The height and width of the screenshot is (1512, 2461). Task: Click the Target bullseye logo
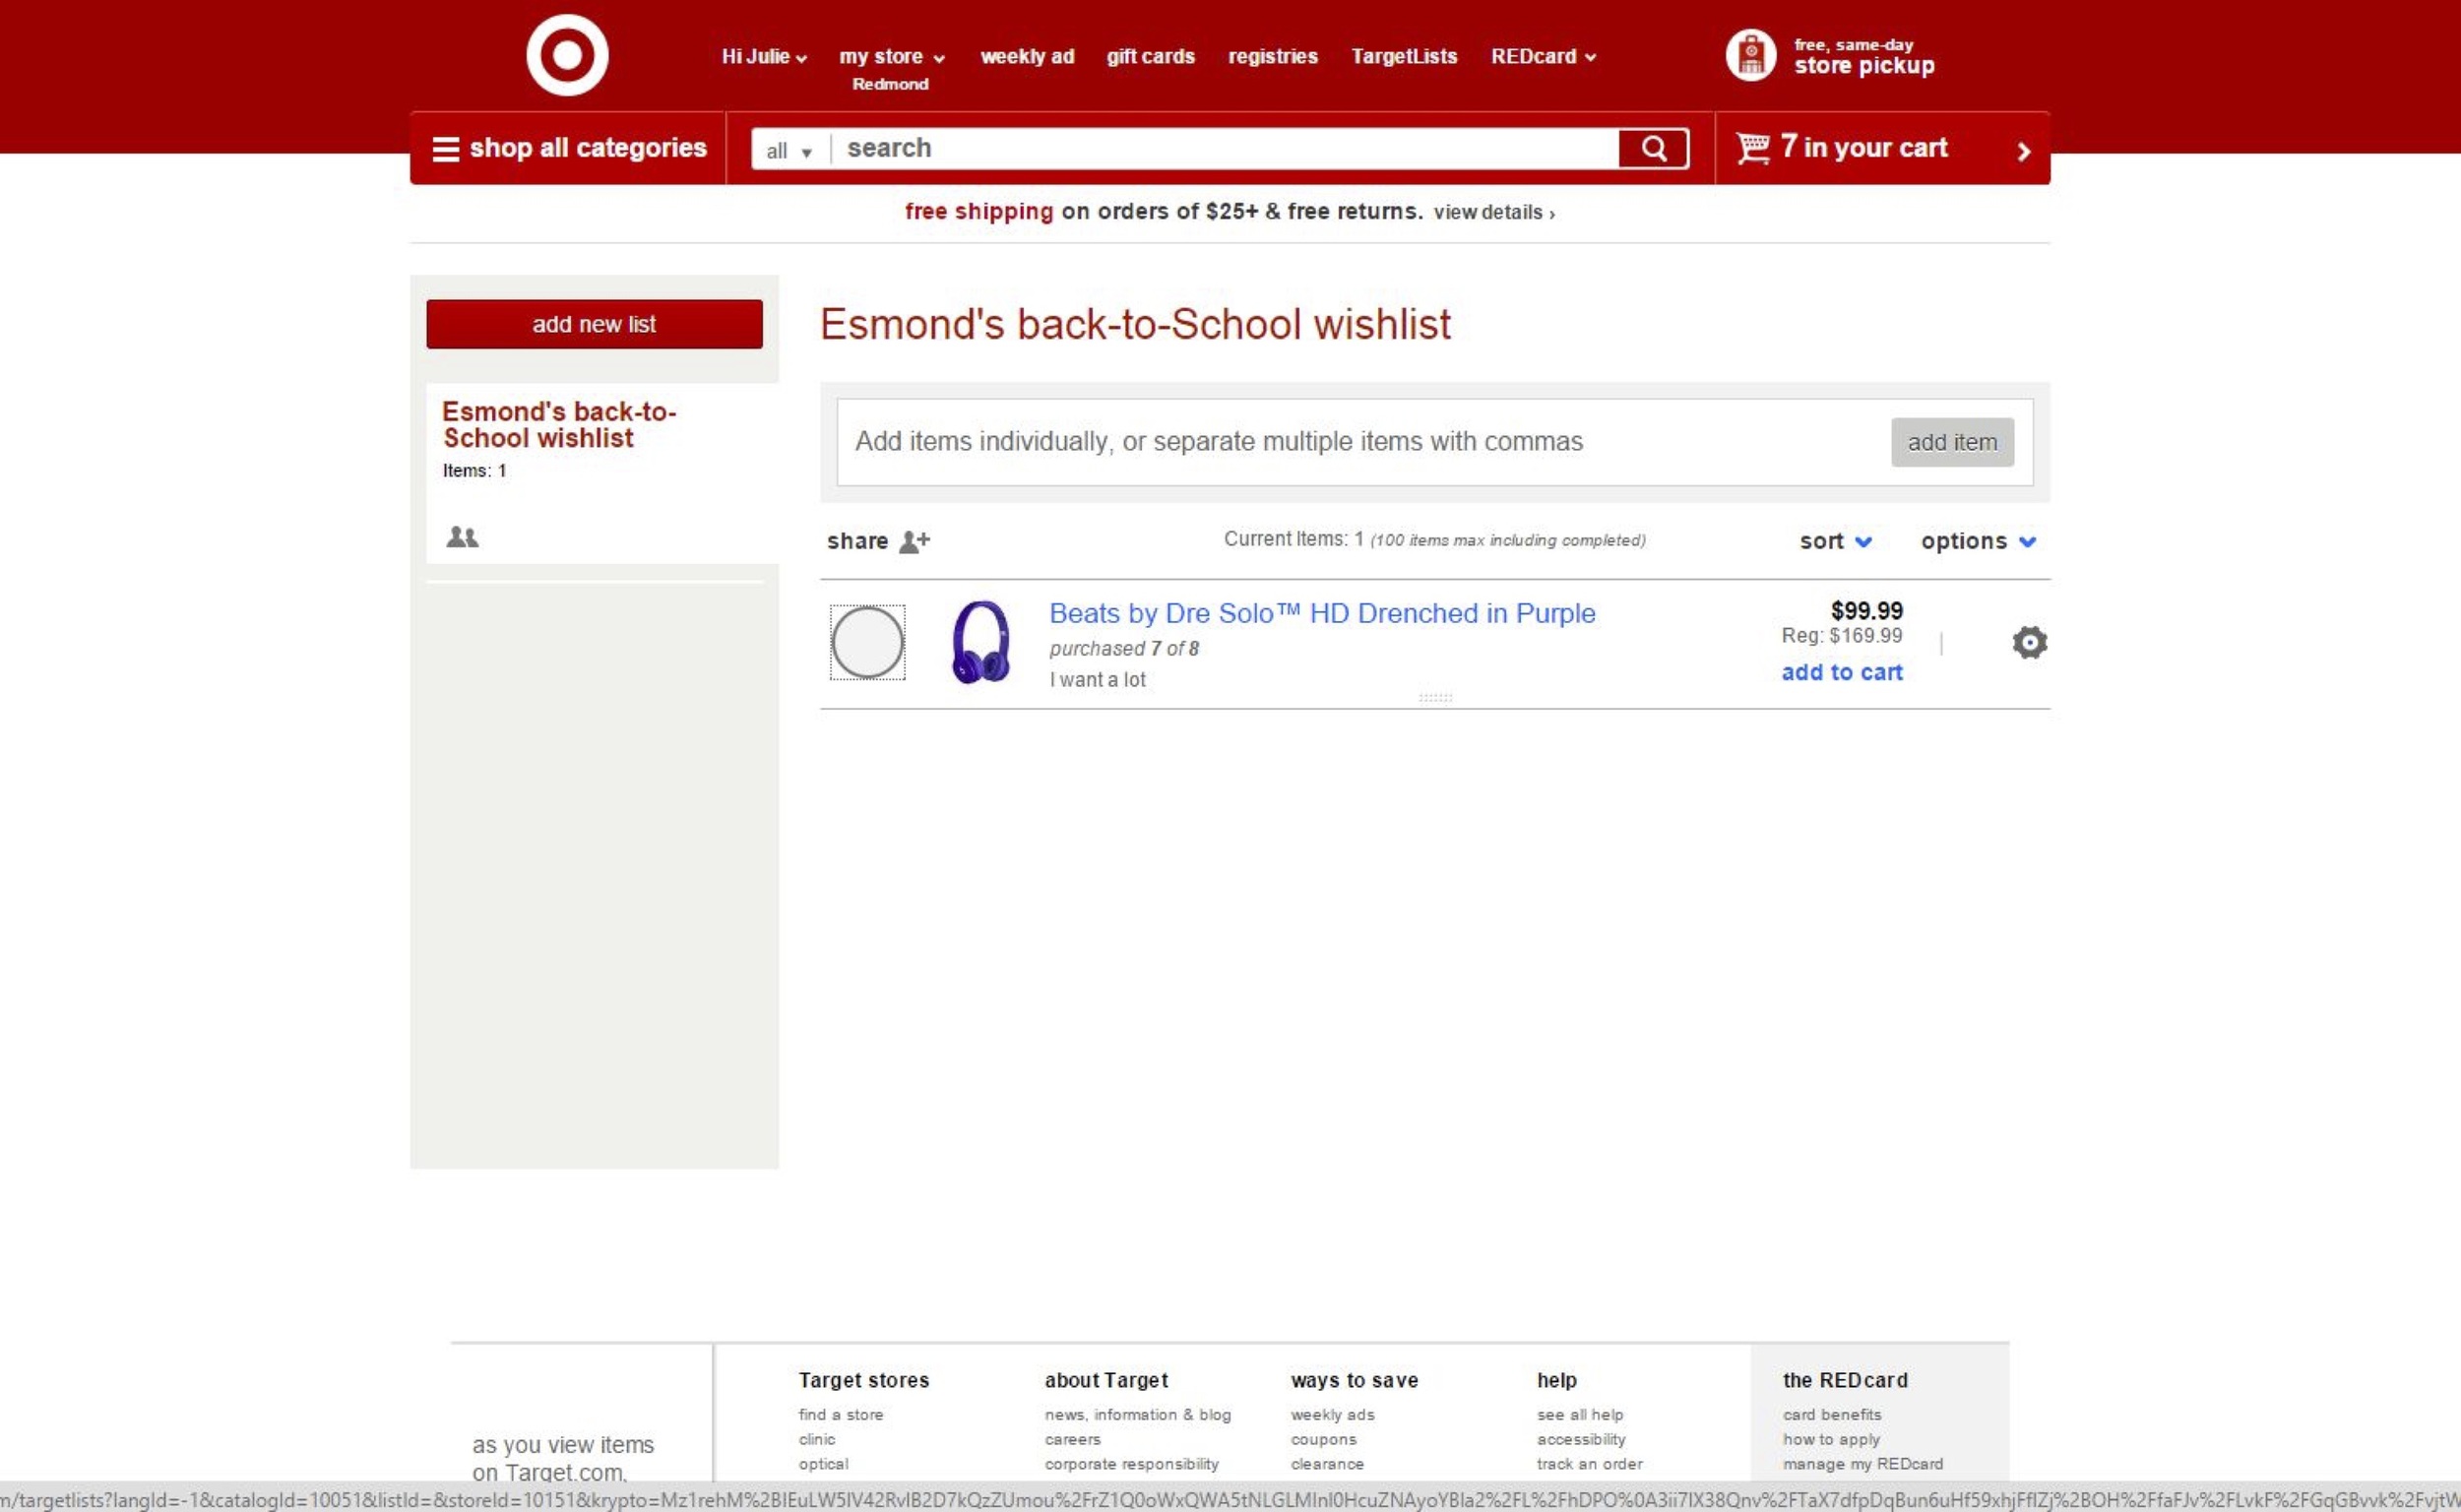pyautogui.click(x=567, y=55)
